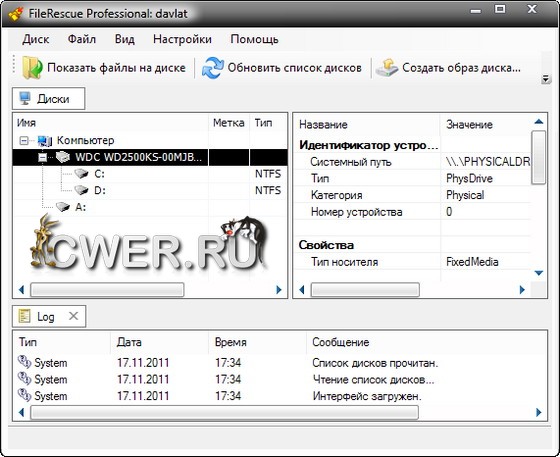Select the A: drive
Image resolution: width=560 pixels, height=457 pixels.
point(80,207)
